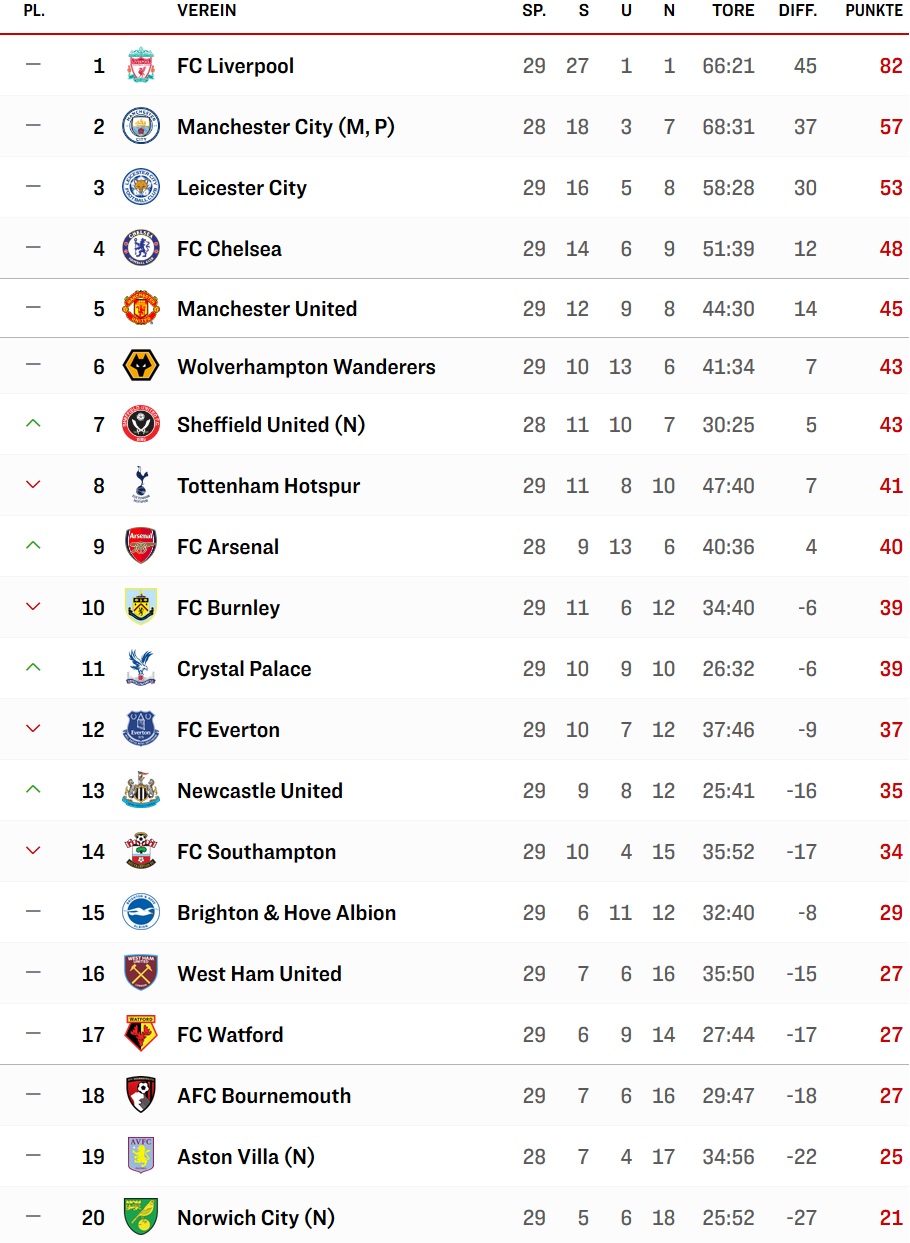910x1243 pixels.
Task: Click Newcastle United's 35 points value
Action: (891, 791)
